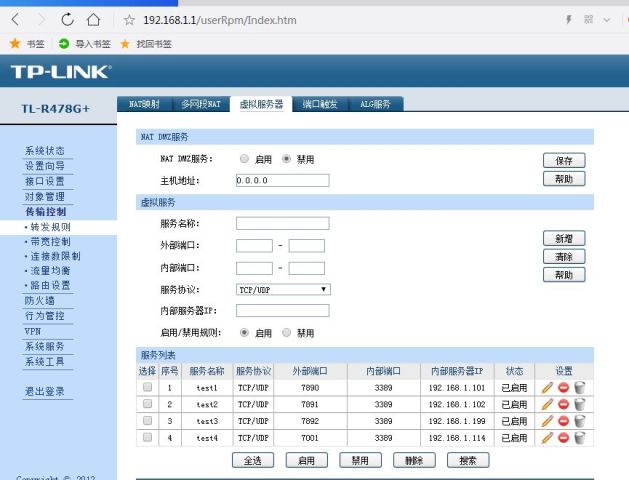The width and height of the screenshot is (629, 480).
Task: Open VPN in sidebar
Action: [x=33, y=331]
